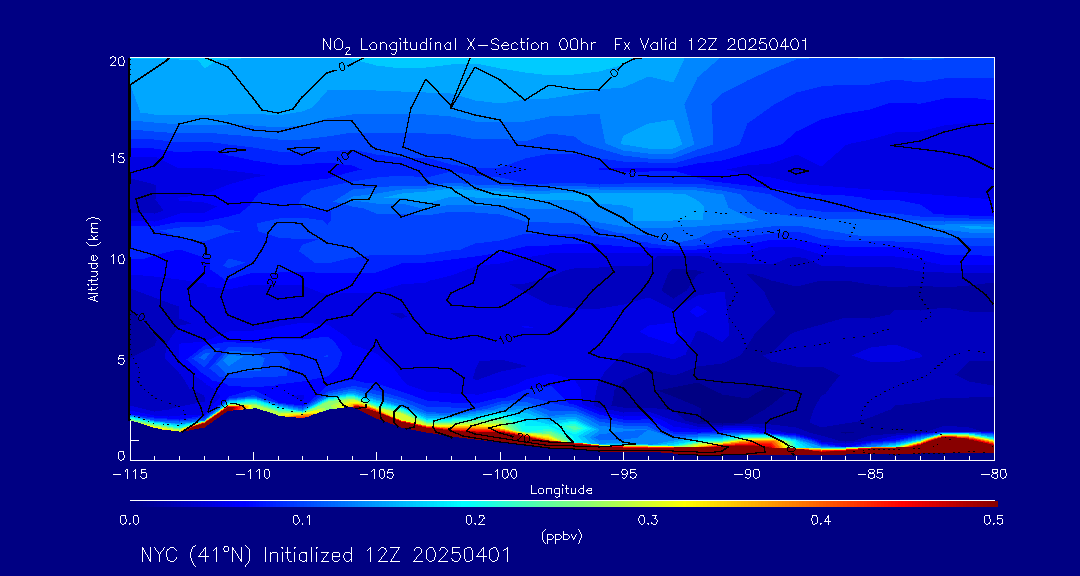Click the altitude axis tick label "10"

116,258
